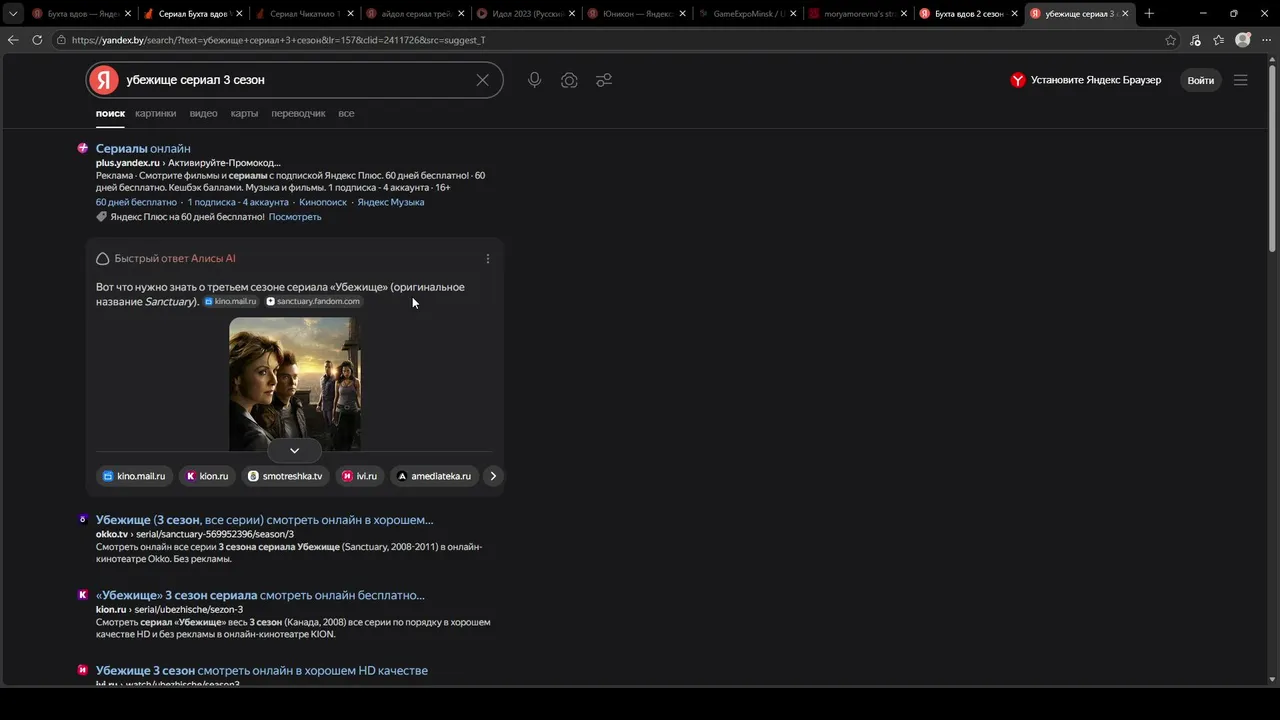Select the kino.mail.ru source chip
Image resolution: width=1280 pixels, height=720 pixels.
coord(134,476)
